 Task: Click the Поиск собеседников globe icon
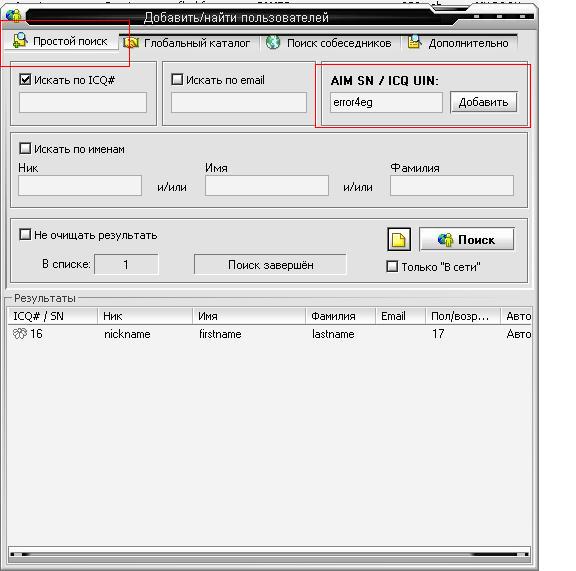[273, 43]
